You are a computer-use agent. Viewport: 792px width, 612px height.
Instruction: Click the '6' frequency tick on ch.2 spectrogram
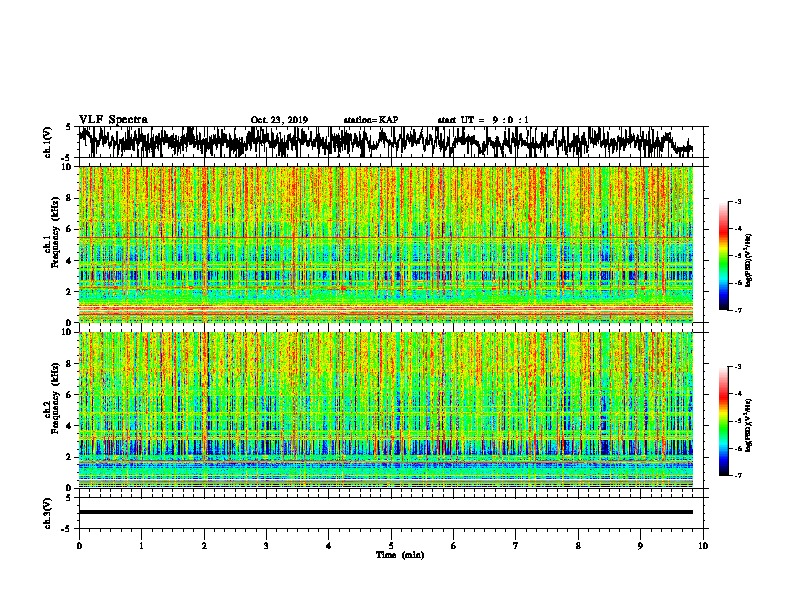tap(70, 394)
